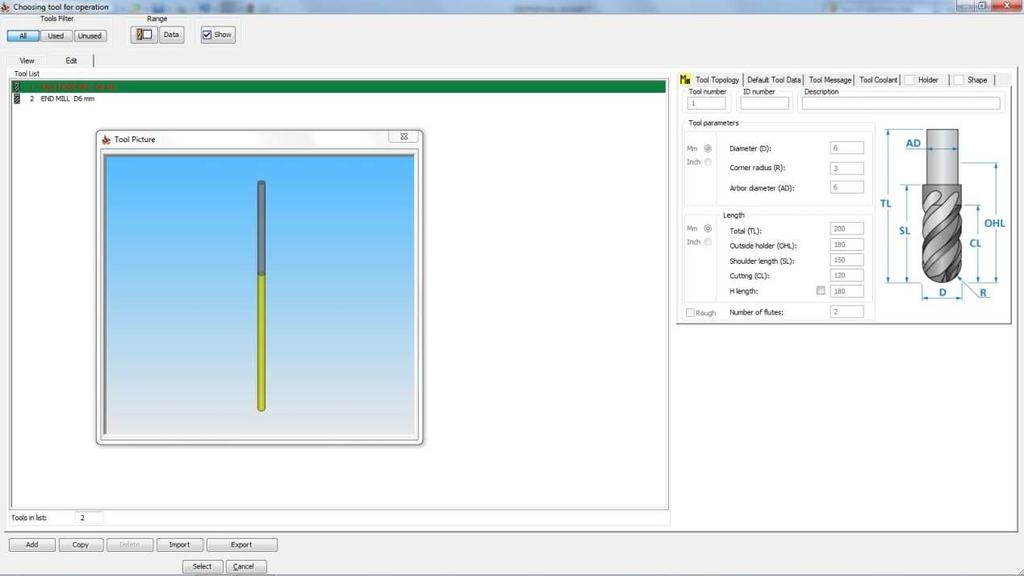Click the Add button
Screen dimensions: 1024x576
(x=32, y=545)
